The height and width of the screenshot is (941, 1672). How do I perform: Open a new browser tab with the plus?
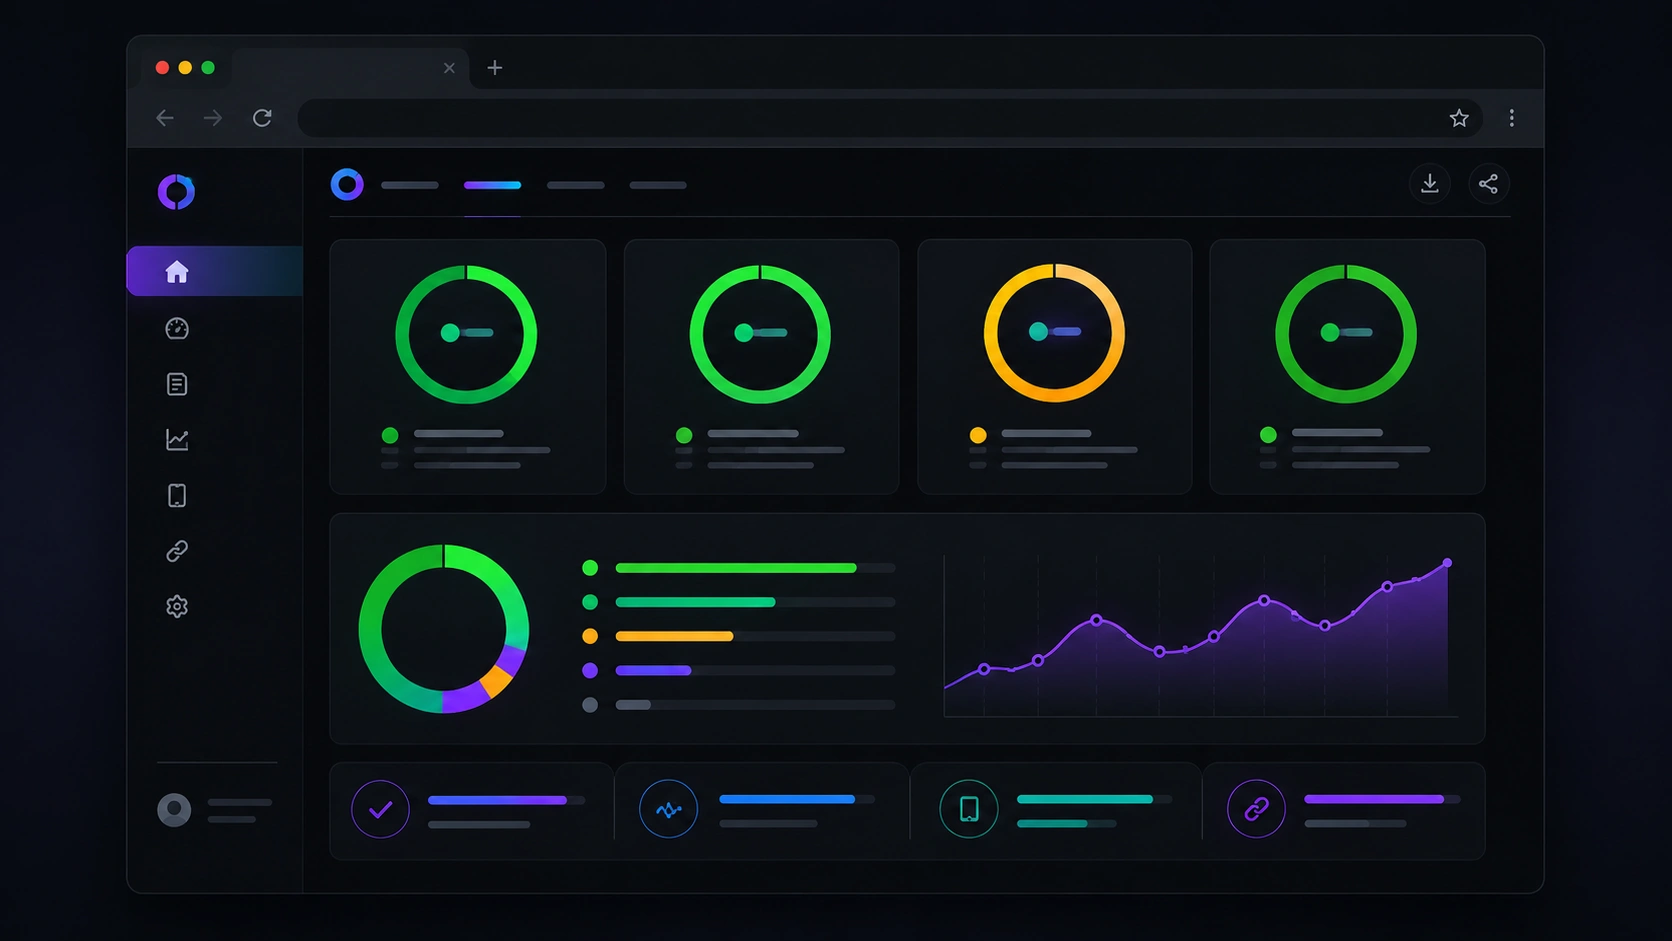pyautogui.click(x=494, y=68)
